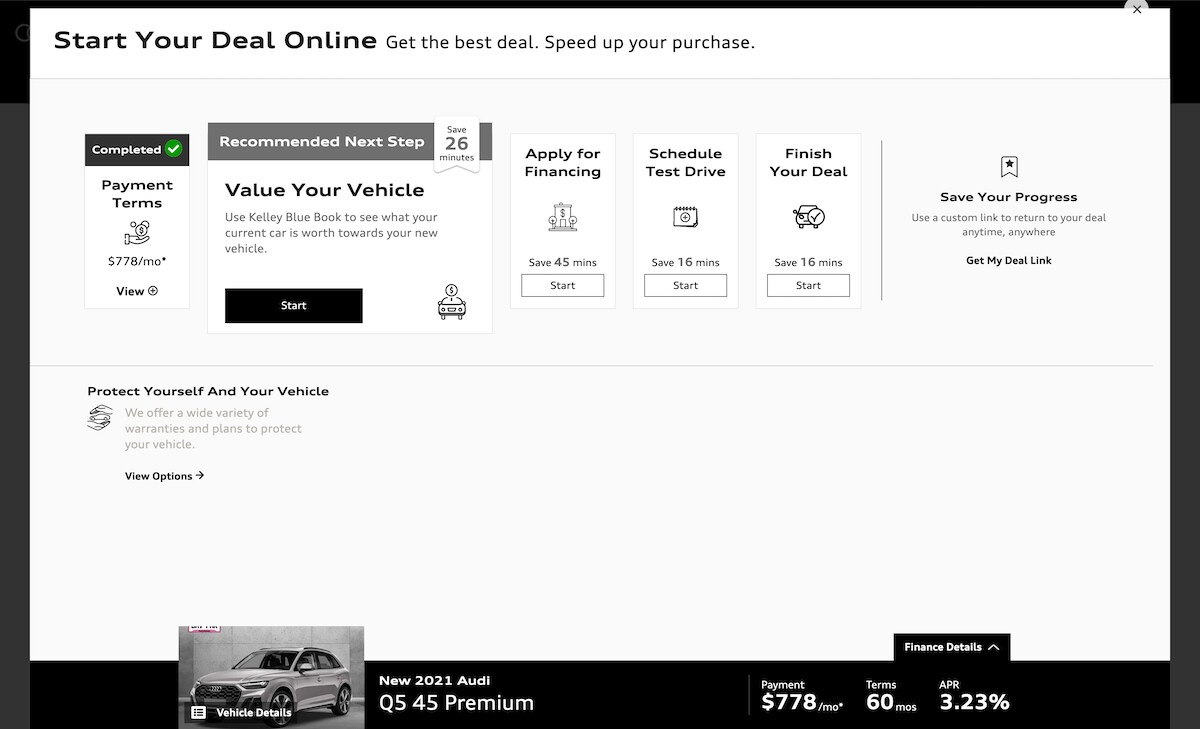Click the 60 mos terms value
This screenshot has width=1200, height=729.
click(x=891, y=702)
